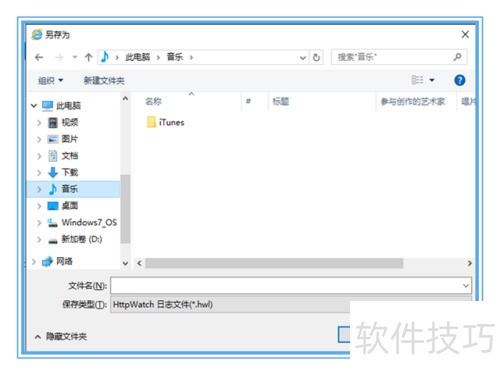Open the 文件名 dropdown arrow

(x=466, y=286)
